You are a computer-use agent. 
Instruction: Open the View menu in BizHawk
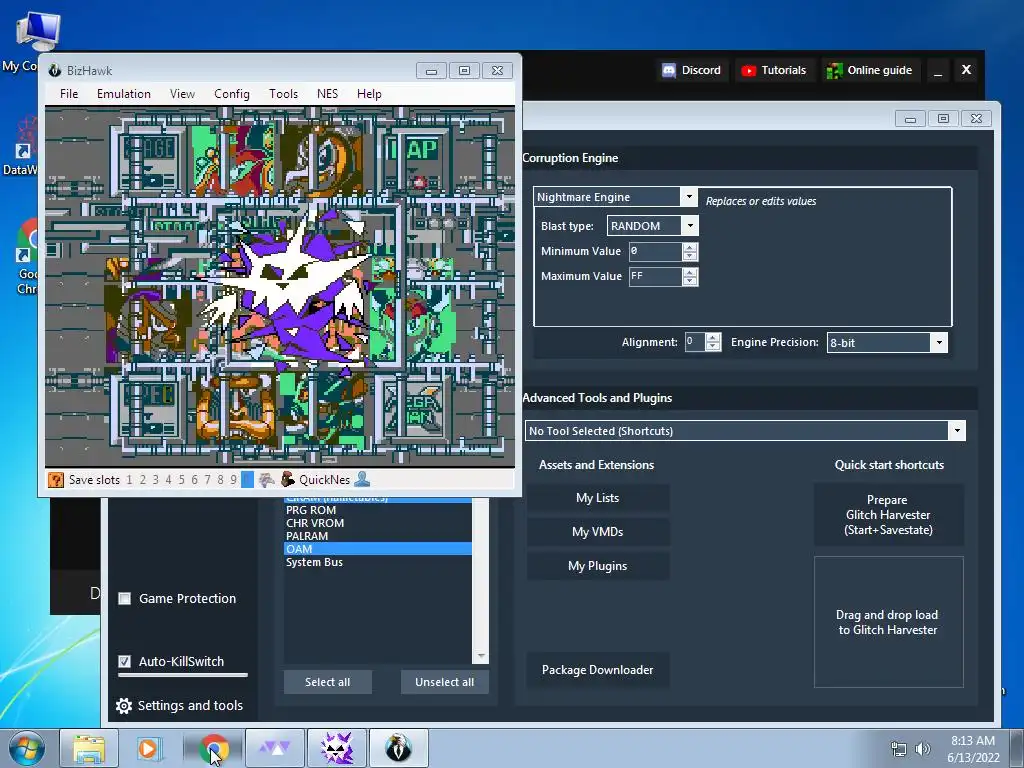click(x=182, y=94)
